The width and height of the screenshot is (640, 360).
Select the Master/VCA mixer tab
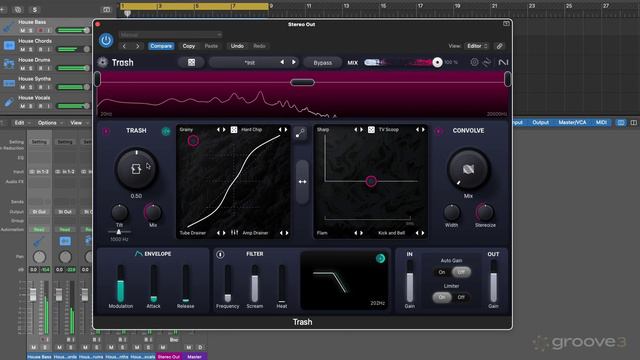tap(572, 122)
